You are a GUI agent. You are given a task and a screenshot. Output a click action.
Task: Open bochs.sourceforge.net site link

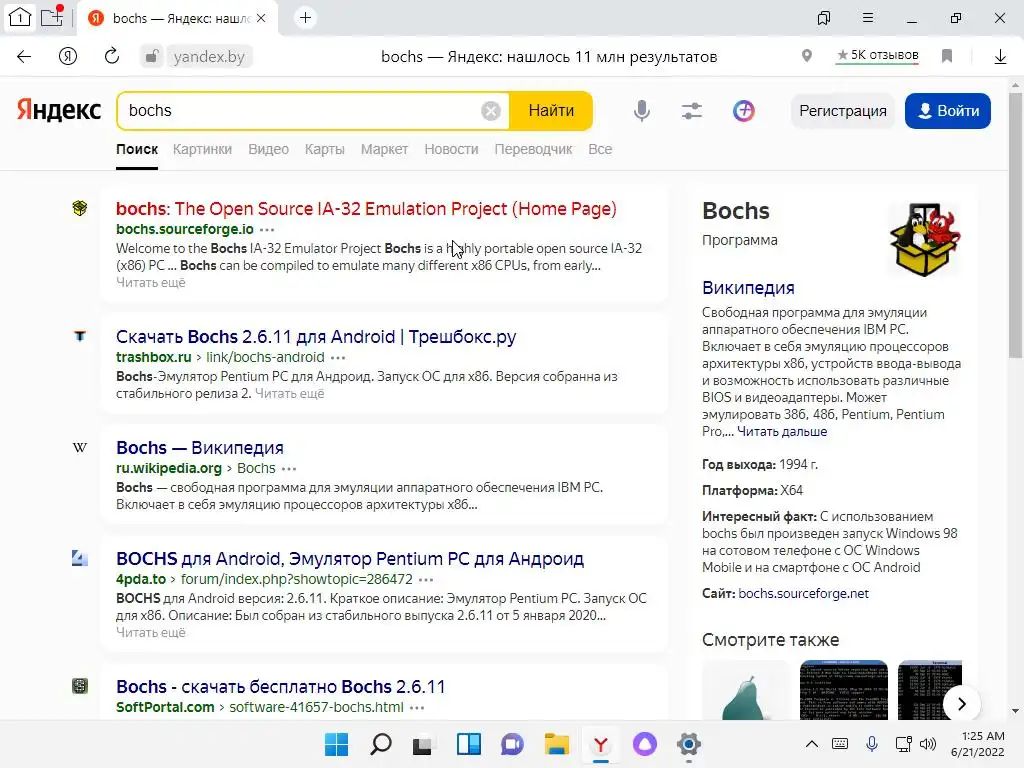(803, 593)
